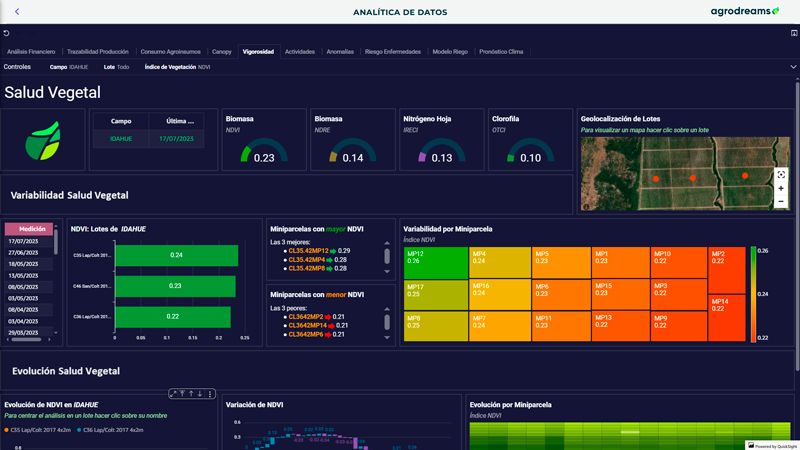Click the C35 lot NDVI bar
The width and height of the screenshot is (800, 450).
click(x=175, y=255)
